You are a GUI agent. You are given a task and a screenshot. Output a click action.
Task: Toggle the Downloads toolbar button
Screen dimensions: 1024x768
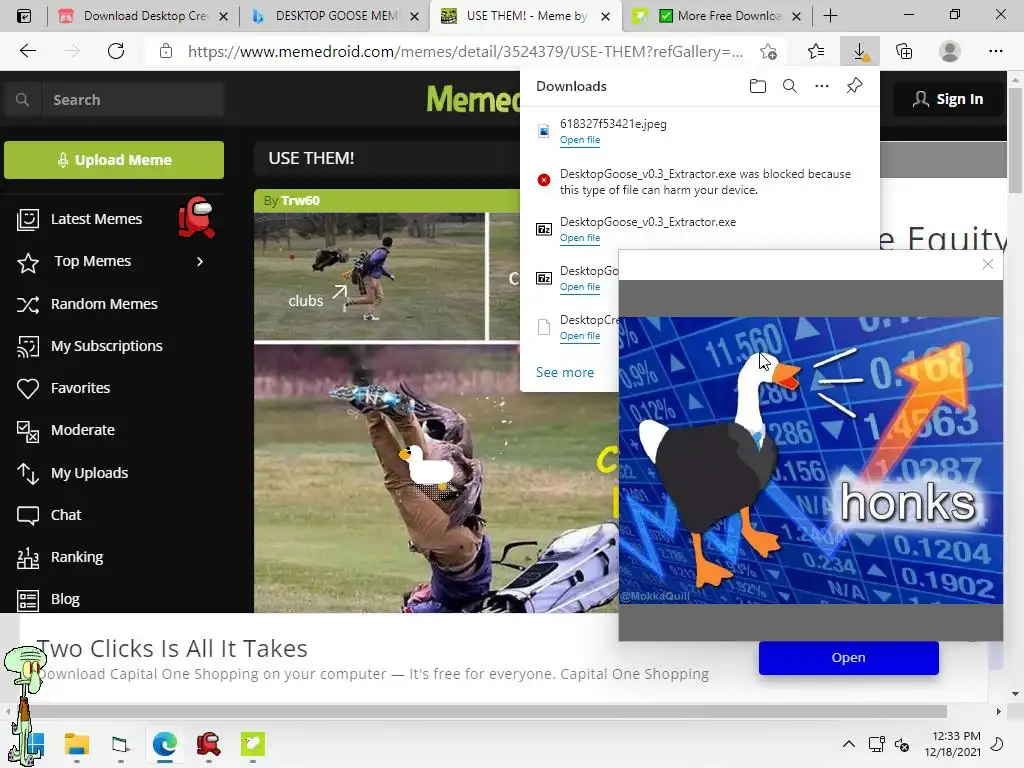coord(860,51)
